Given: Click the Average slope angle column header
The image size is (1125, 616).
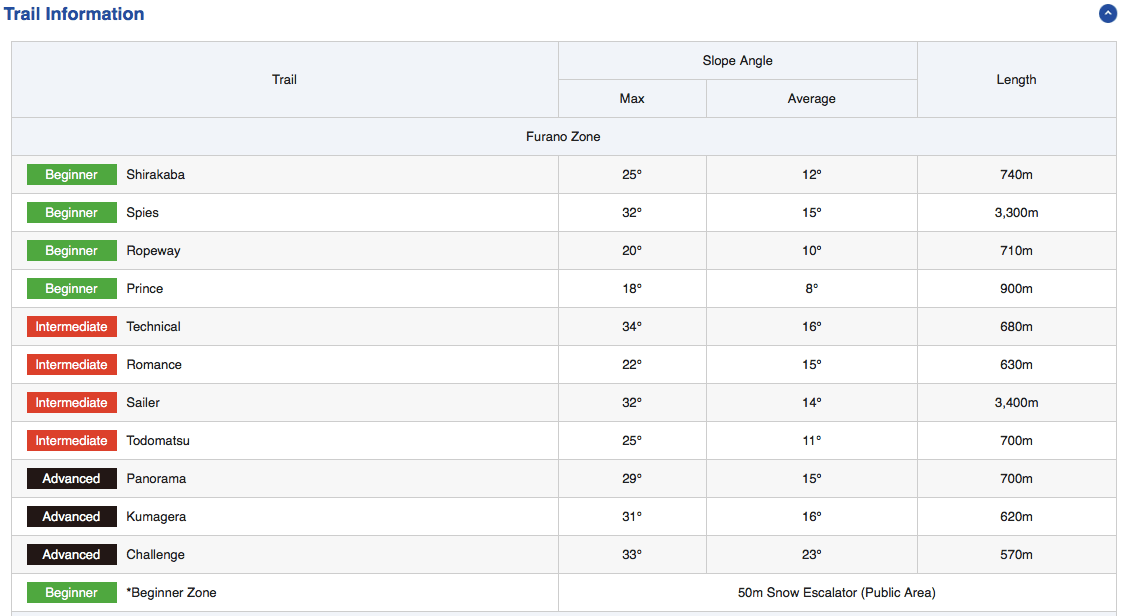Looking at the screenshot, I should coord(811,99).
